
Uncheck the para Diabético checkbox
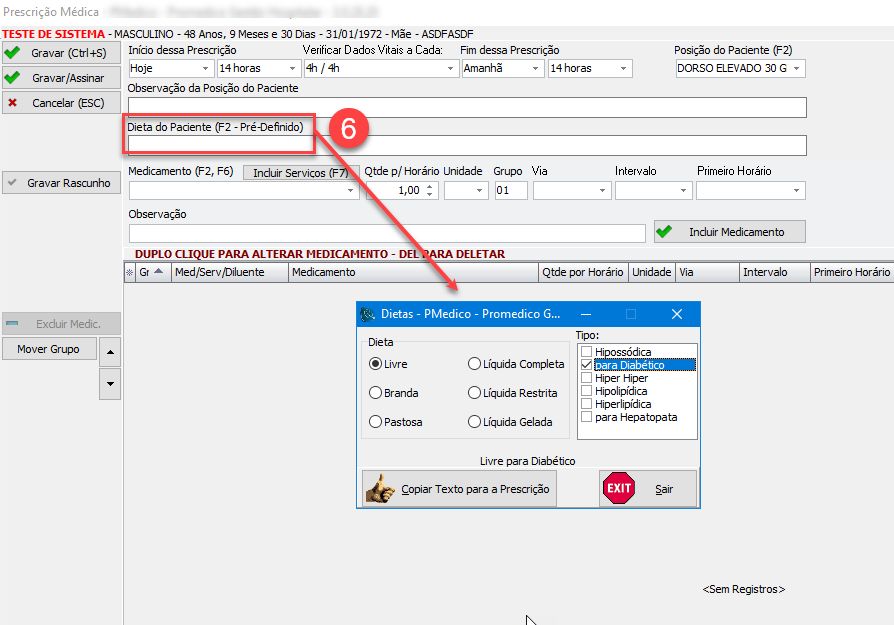pos(587,365)
